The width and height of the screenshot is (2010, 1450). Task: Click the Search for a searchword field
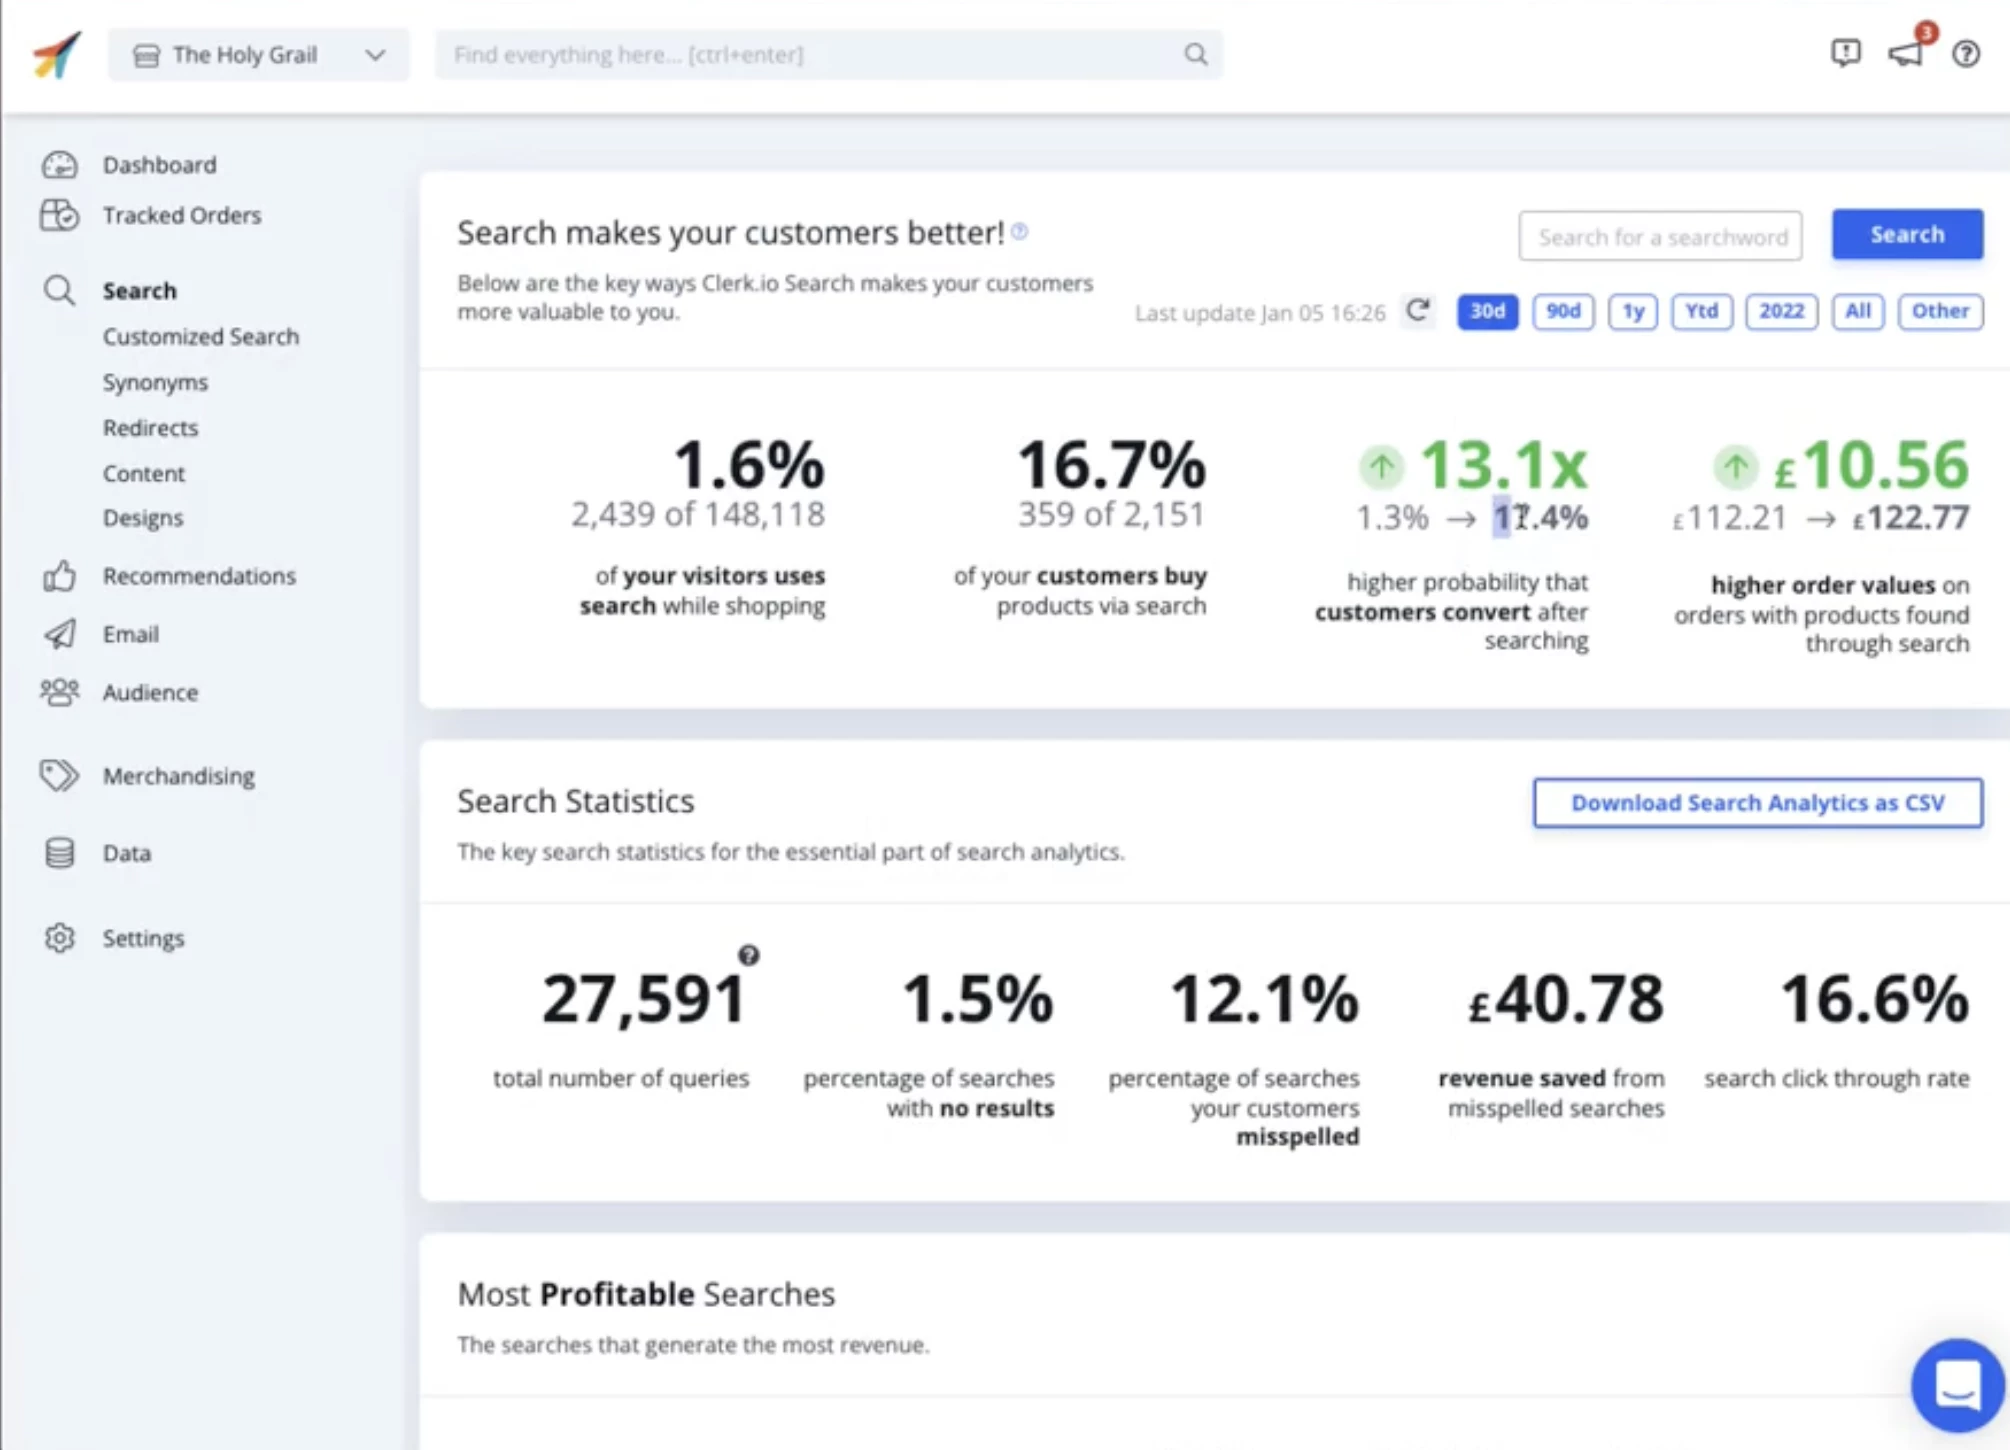pos(1660,236)
